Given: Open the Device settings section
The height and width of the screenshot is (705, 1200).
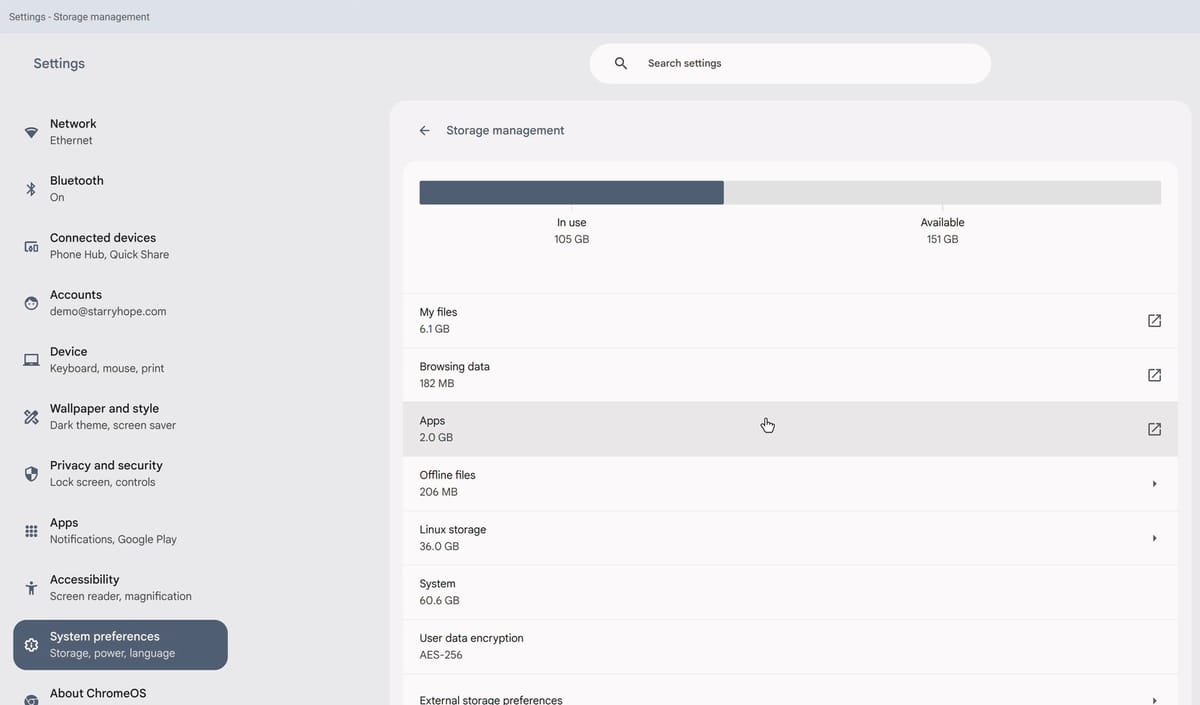Looking at the screenshot, I should coord(120,360).
